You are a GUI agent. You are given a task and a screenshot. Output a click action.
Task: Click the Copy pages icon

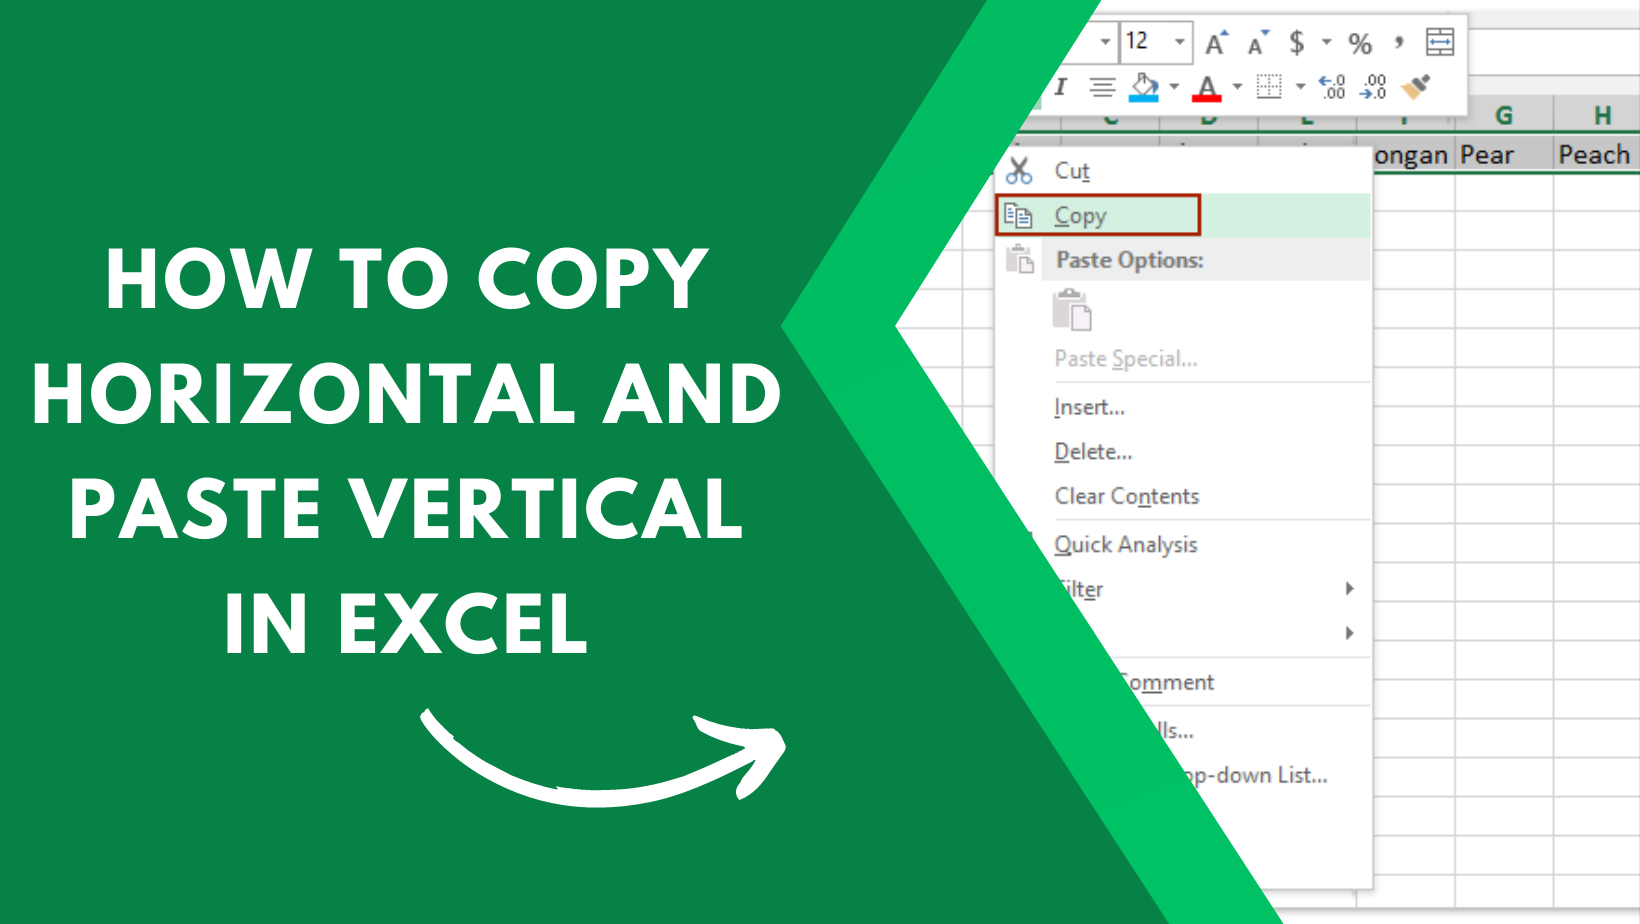[1018, 215]
